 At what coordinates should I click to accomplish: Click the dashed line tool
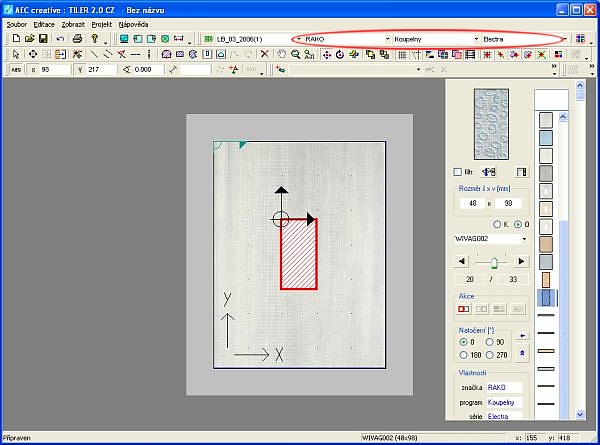click(135, 54)
